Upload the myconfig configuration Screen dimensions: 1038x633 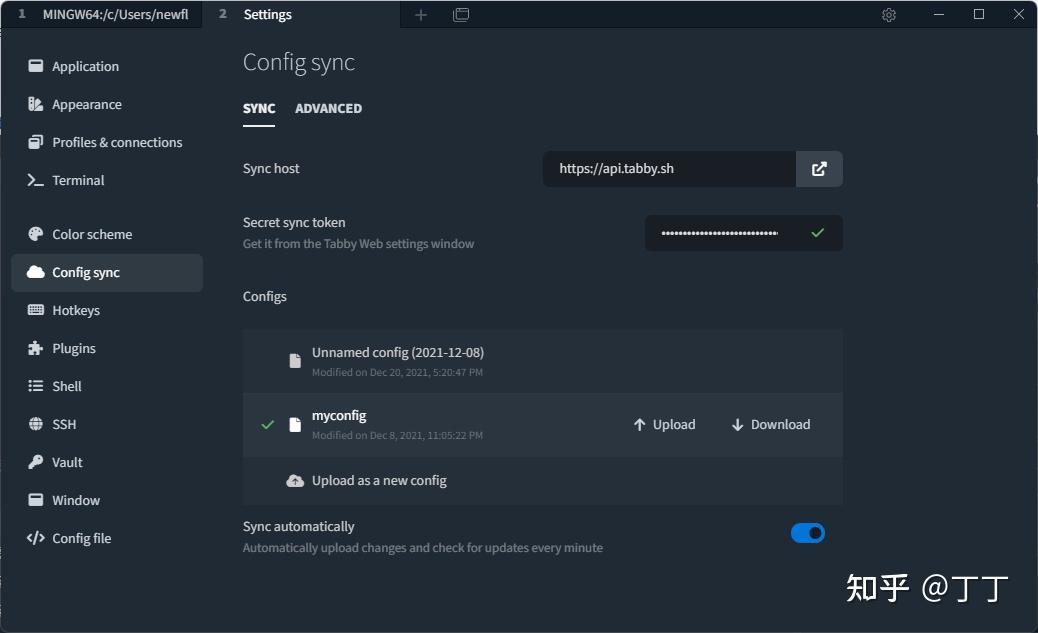click(664, 425)
